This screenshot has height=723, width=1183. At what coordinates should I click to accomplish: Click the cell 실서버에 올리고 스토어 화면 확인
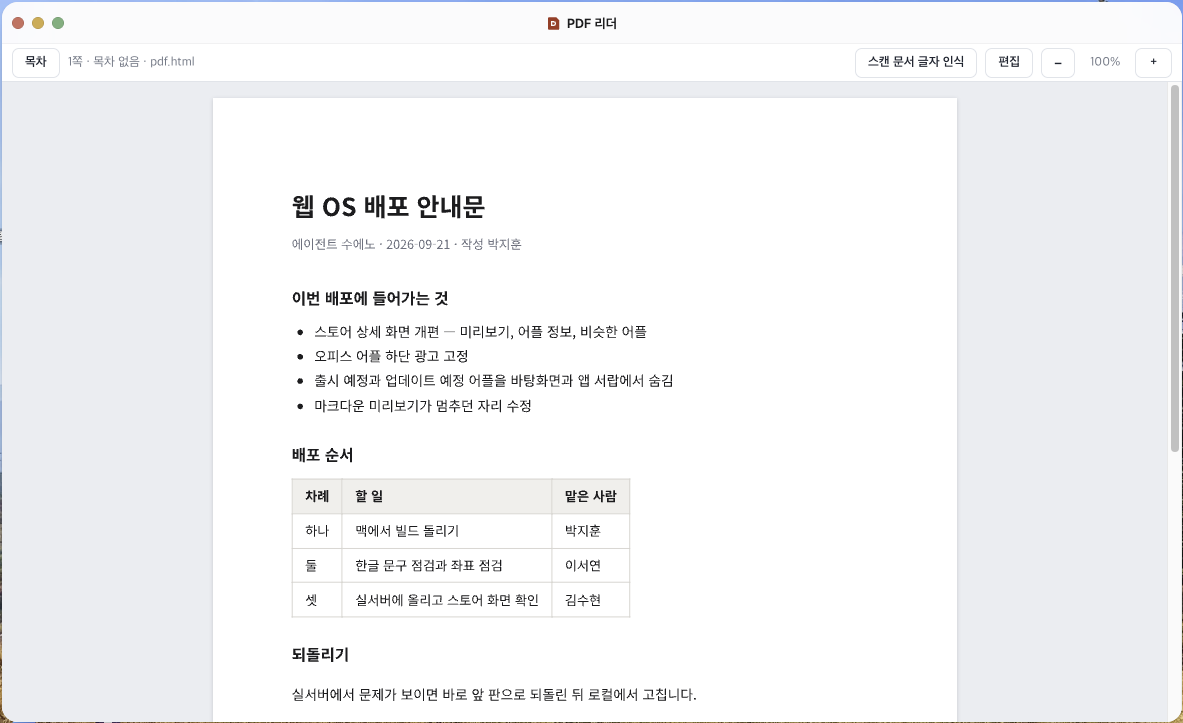point(447,600)
